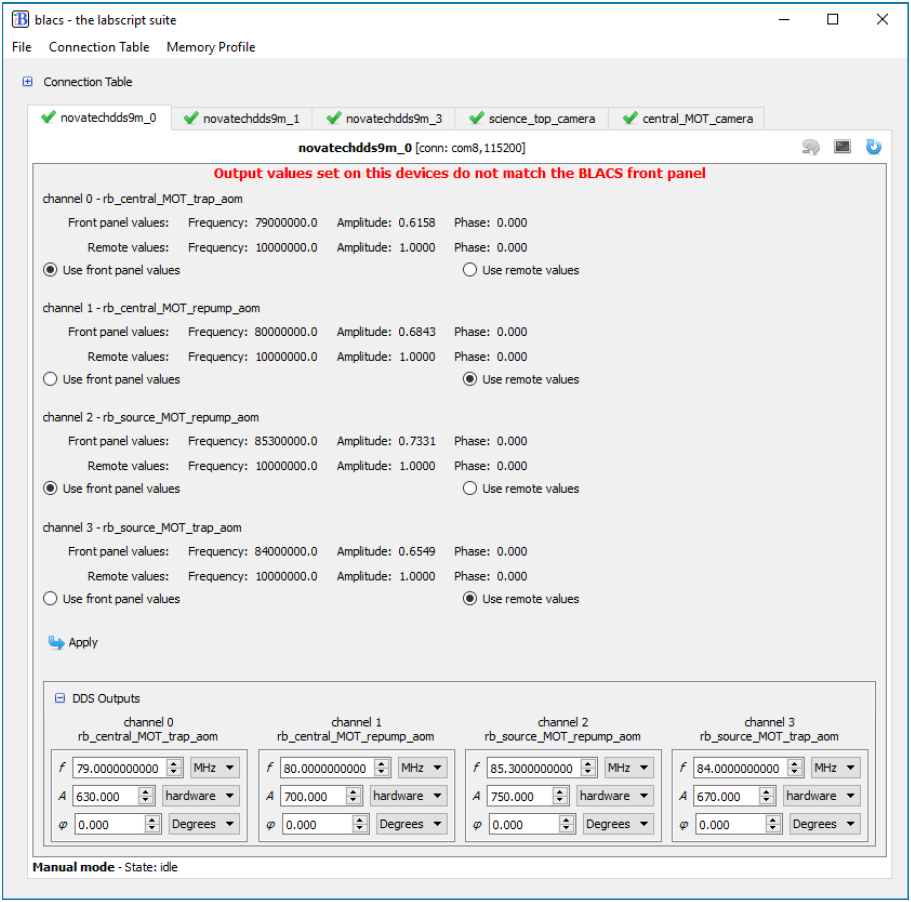Click channel 2 phase stepper arrows
This screenshot has height=902, width=911.
[x=566, y=824]
